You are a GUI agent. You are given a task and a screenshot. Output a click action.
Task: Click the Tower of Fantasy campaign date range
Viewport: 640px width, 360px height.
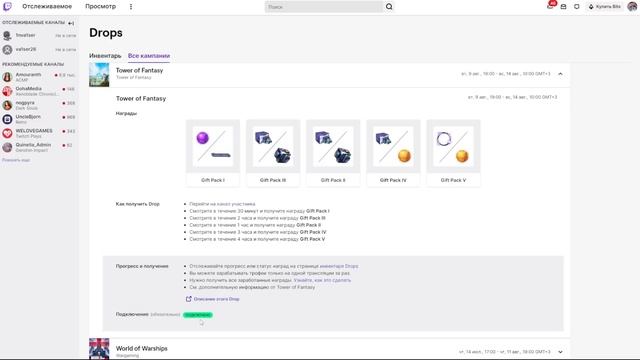coord(506,74)
